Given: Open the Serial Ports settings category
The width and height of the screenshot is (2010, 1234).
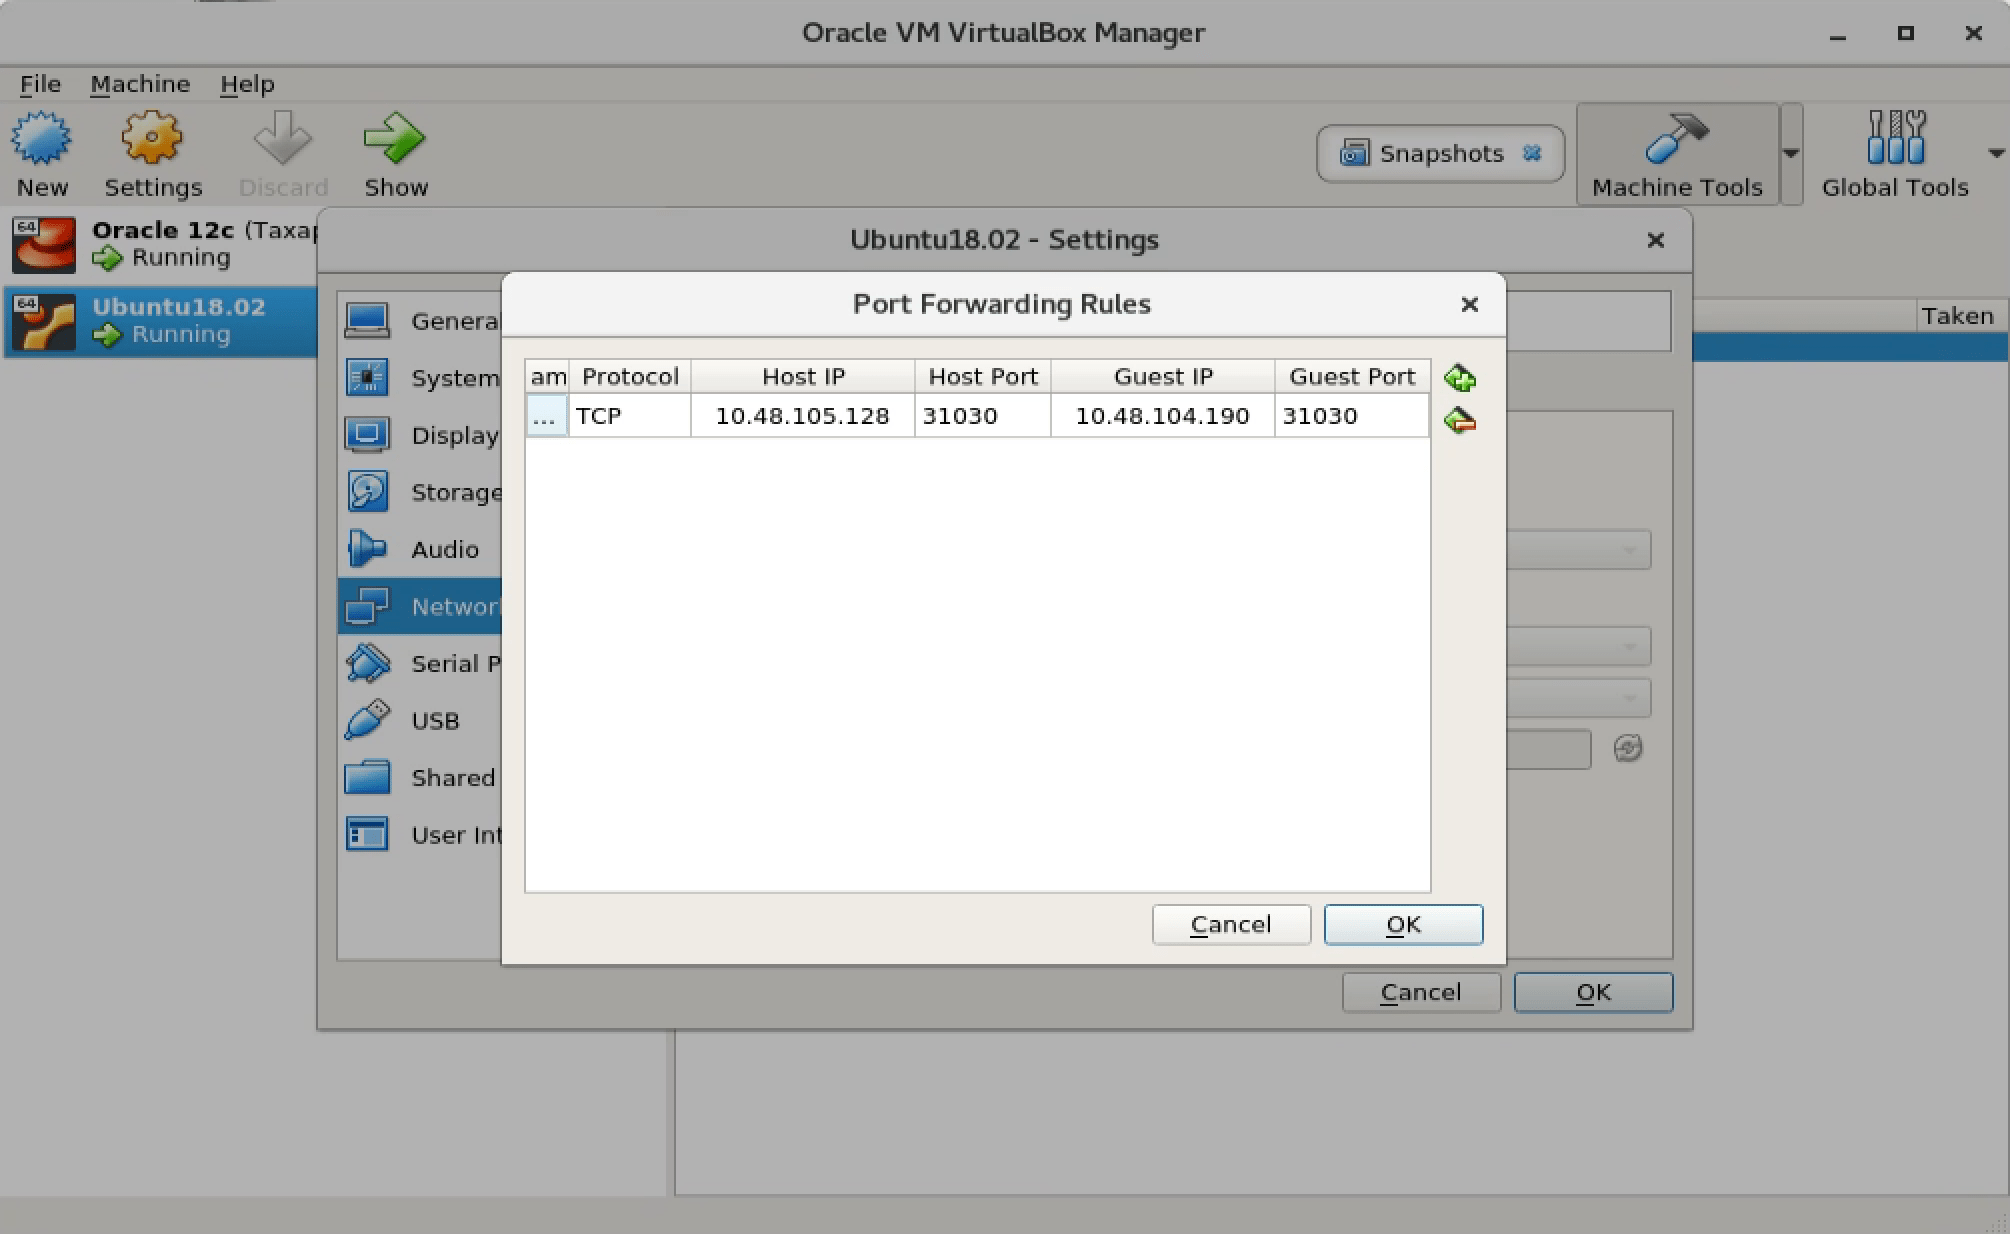Looking at the screenshot, I should [x=420, y=663].
